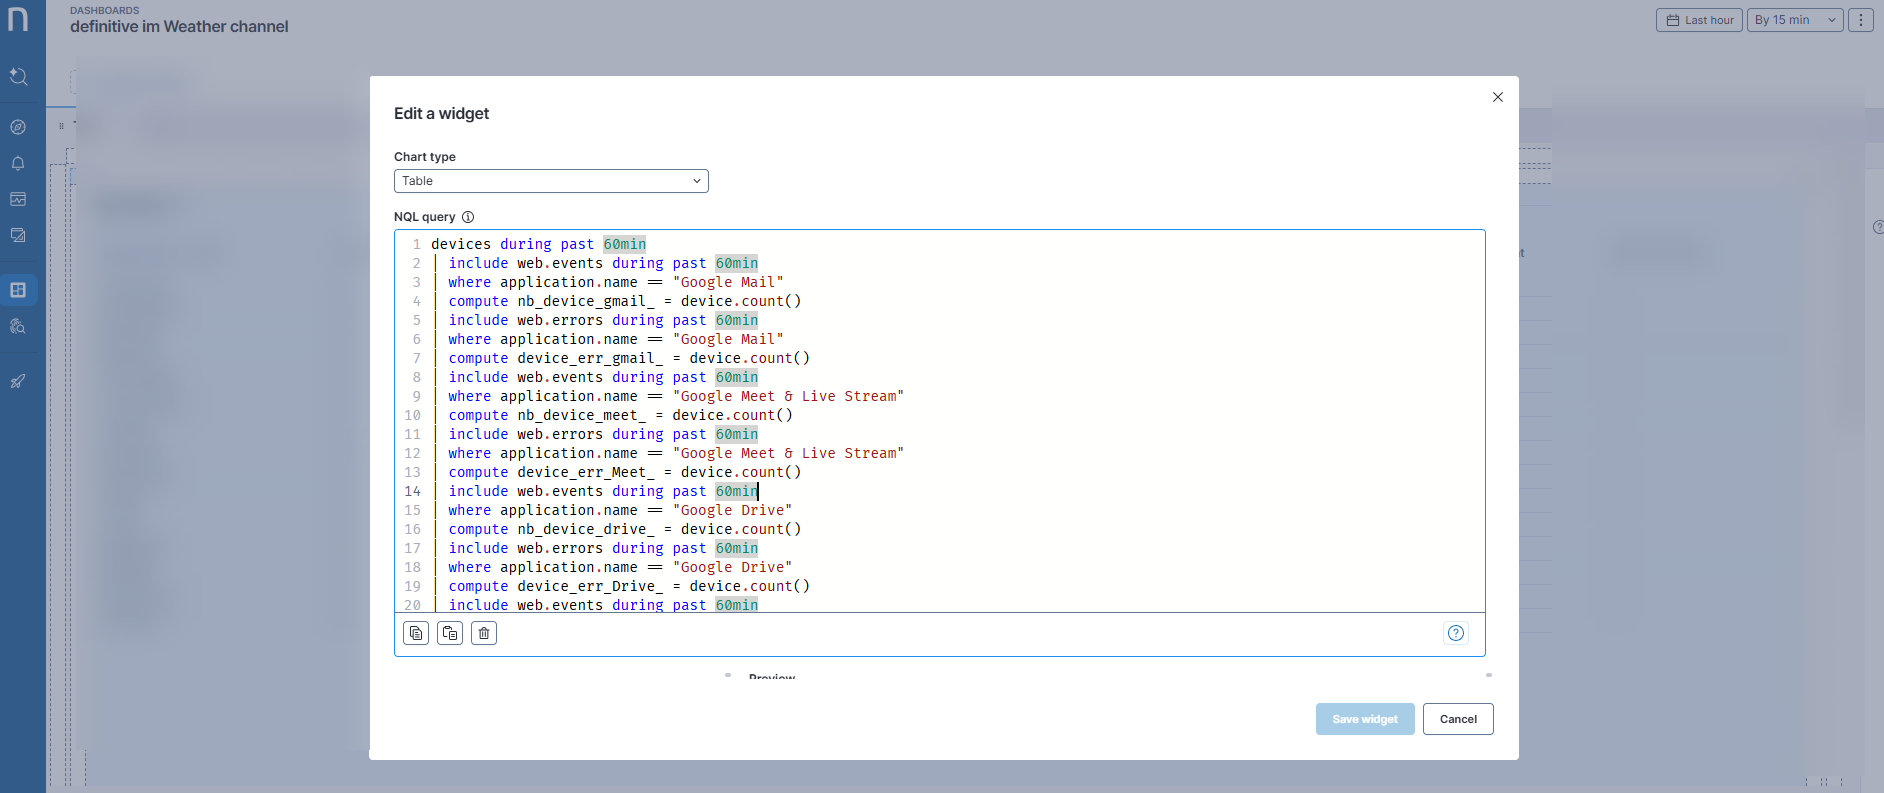Close the Edit a widget dialog
This screenshot has height=793, width=1884.
click(x=1498, y=97)
